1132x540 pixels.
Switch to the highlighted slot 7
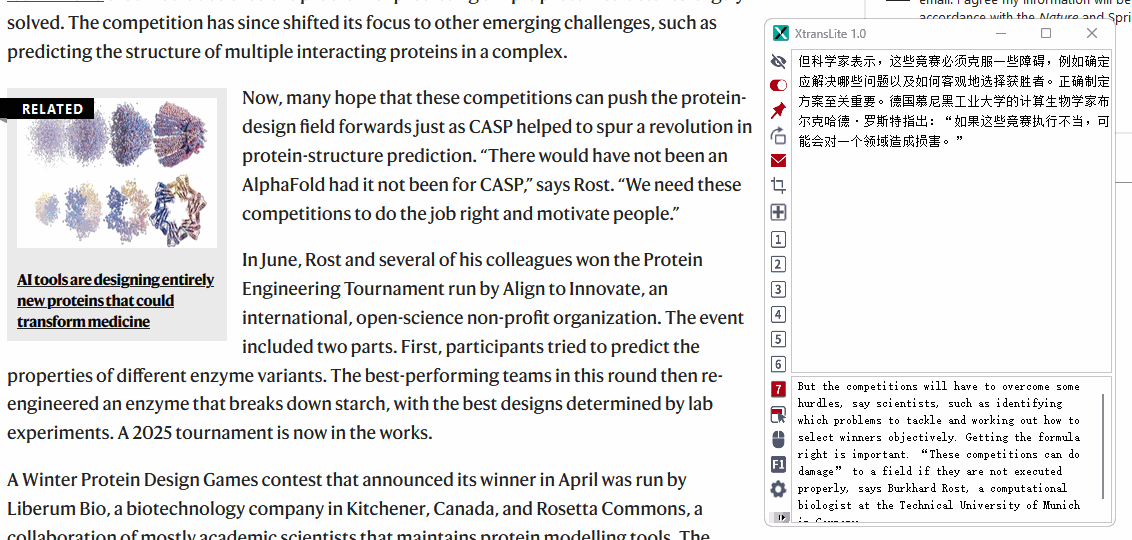tap(779, 389)
